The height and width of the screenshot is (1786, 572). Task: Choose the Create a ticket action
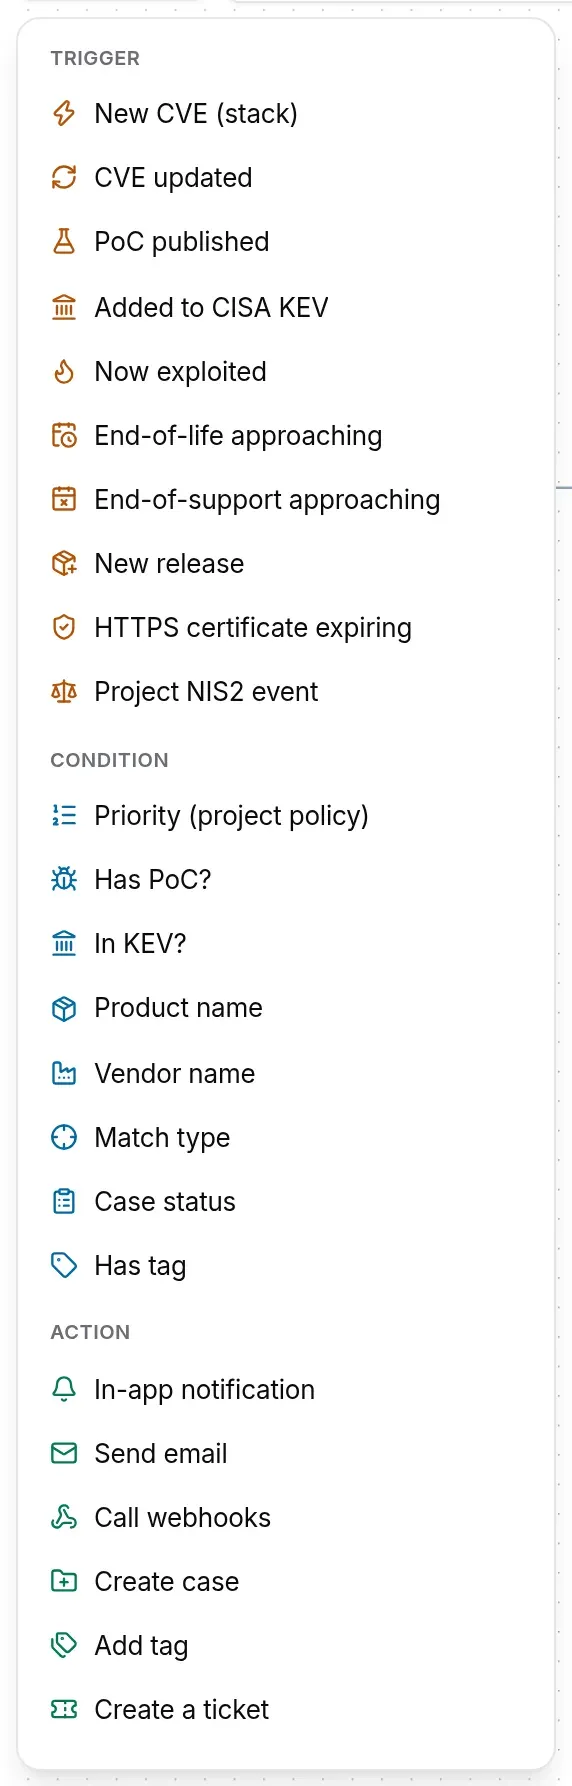(x=286, y=1710)
